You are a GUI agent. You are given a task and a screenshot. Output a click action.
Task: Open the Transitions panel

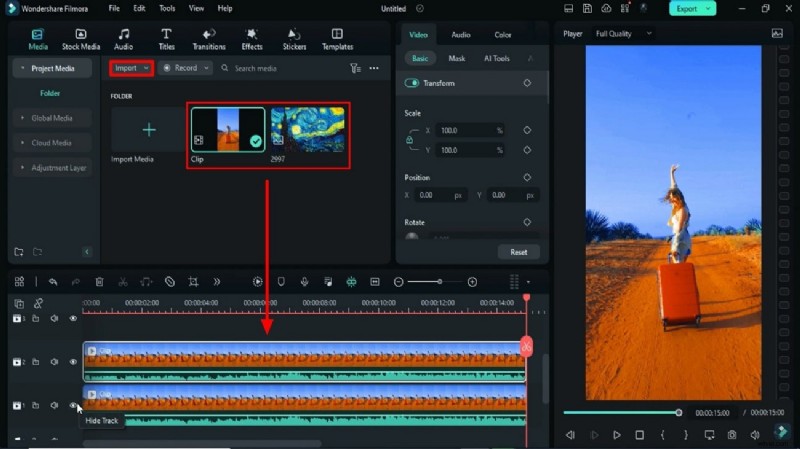click(209, 39)
